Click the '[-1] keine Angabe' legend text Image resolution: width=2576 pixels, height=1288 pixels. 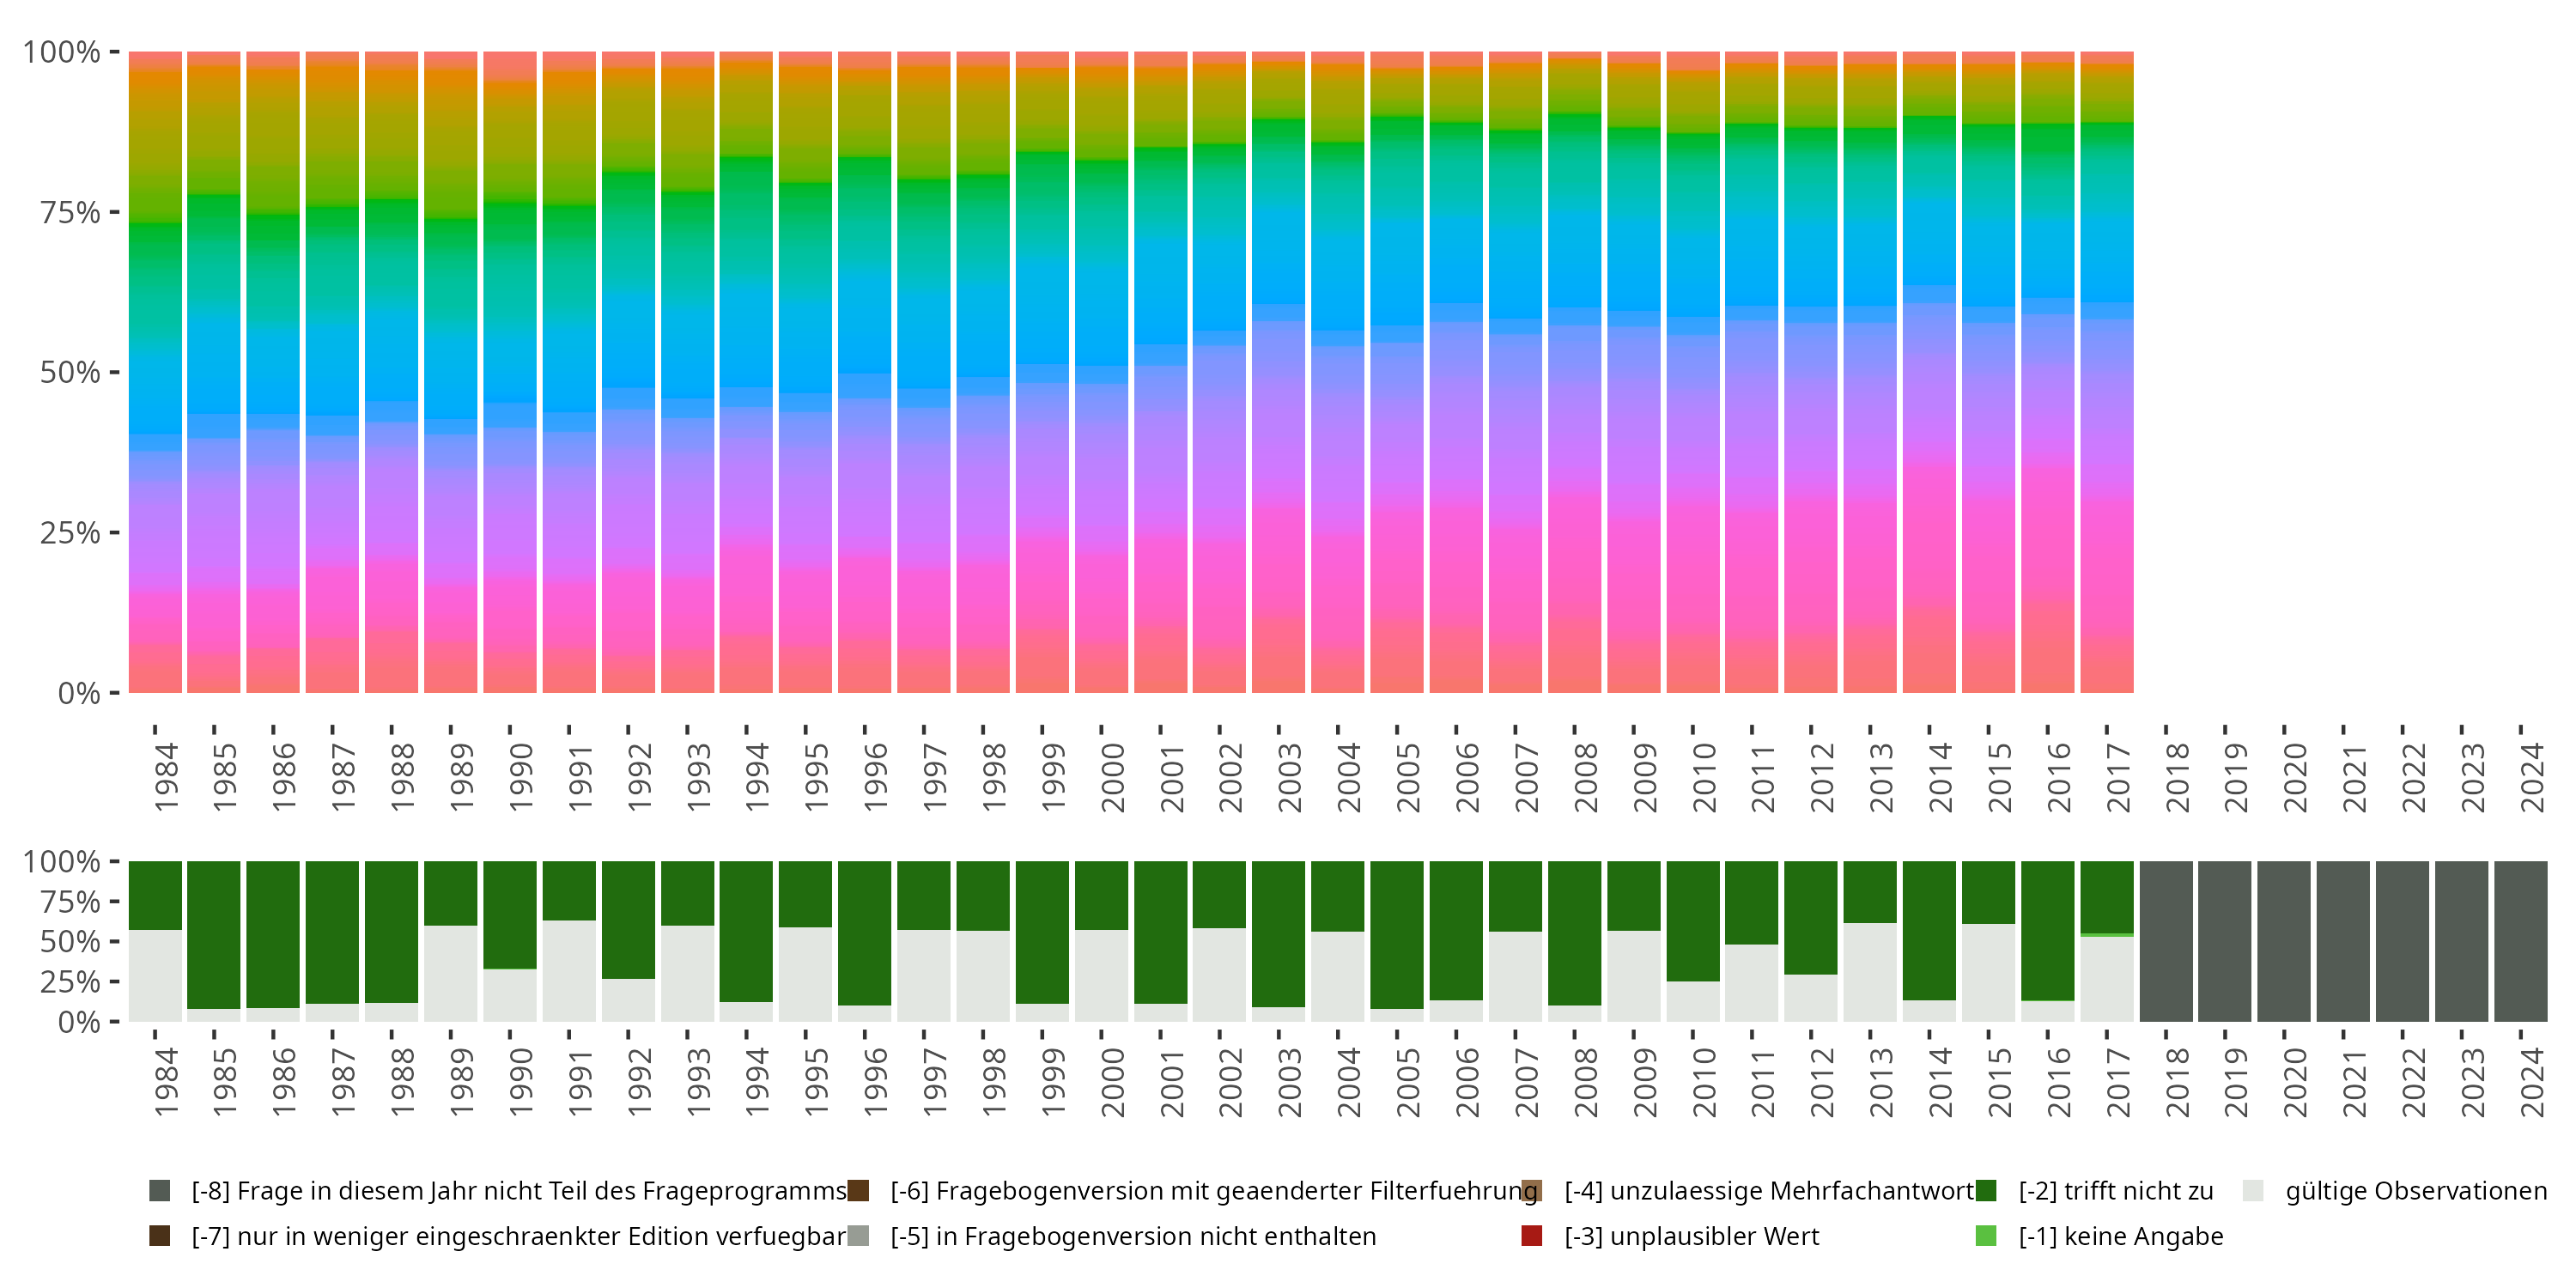pos(2121,1235)
